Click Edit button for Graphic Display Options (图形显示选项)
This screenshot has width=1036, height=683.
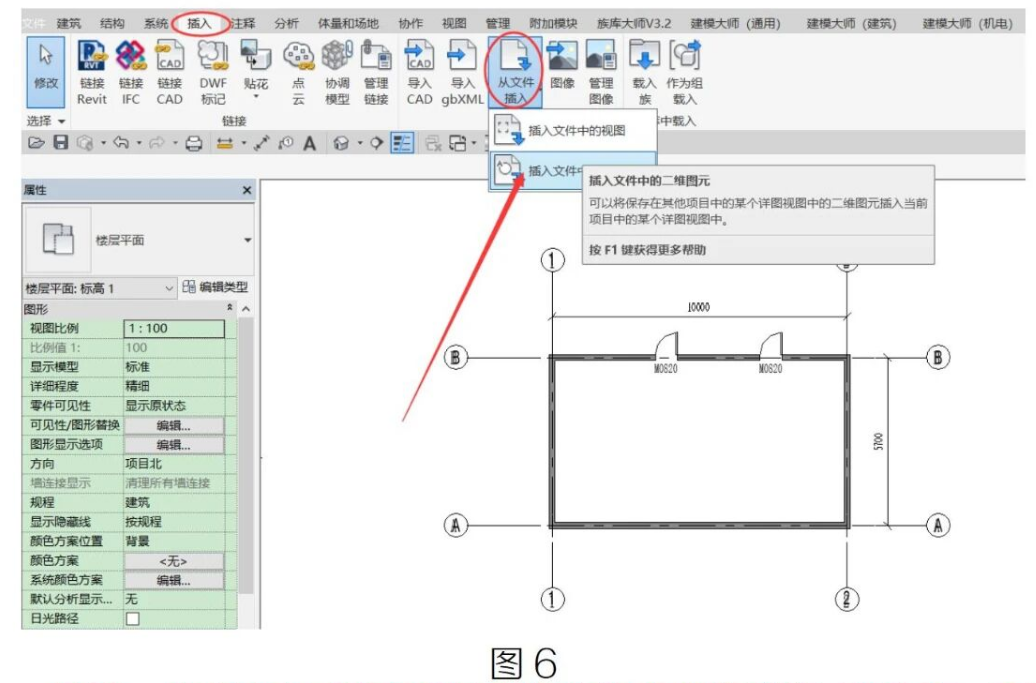[x=174, y=445]
